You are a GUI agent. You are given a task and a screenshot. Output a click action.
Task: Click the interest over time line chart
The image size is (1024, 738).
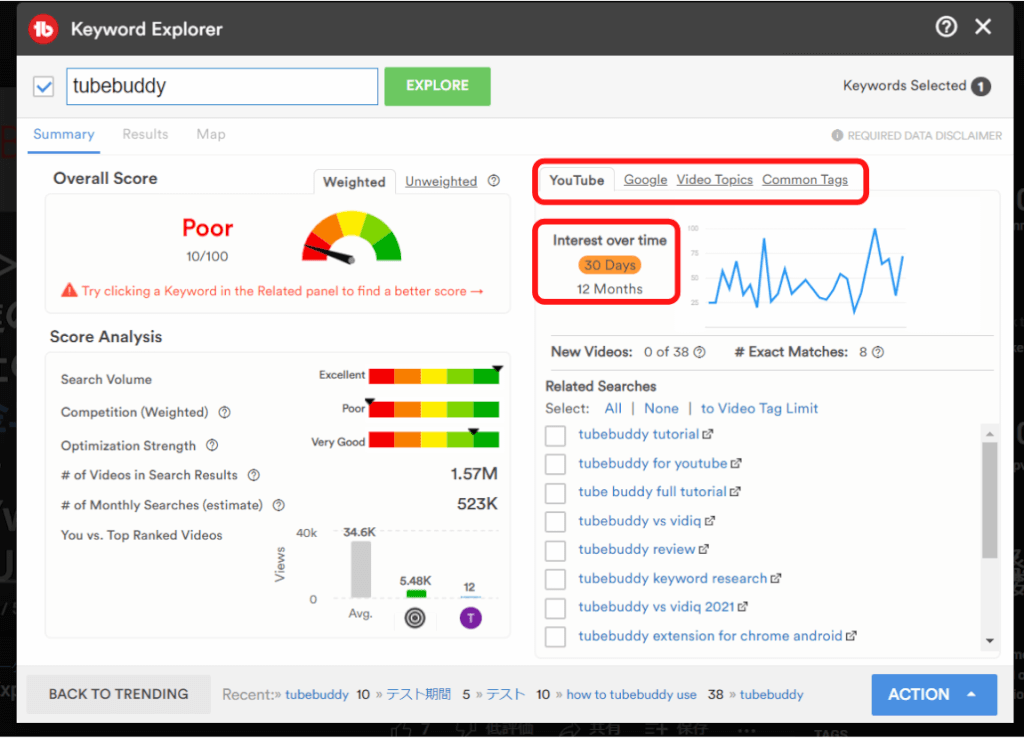pyautogui.click(x=806, y=270)
